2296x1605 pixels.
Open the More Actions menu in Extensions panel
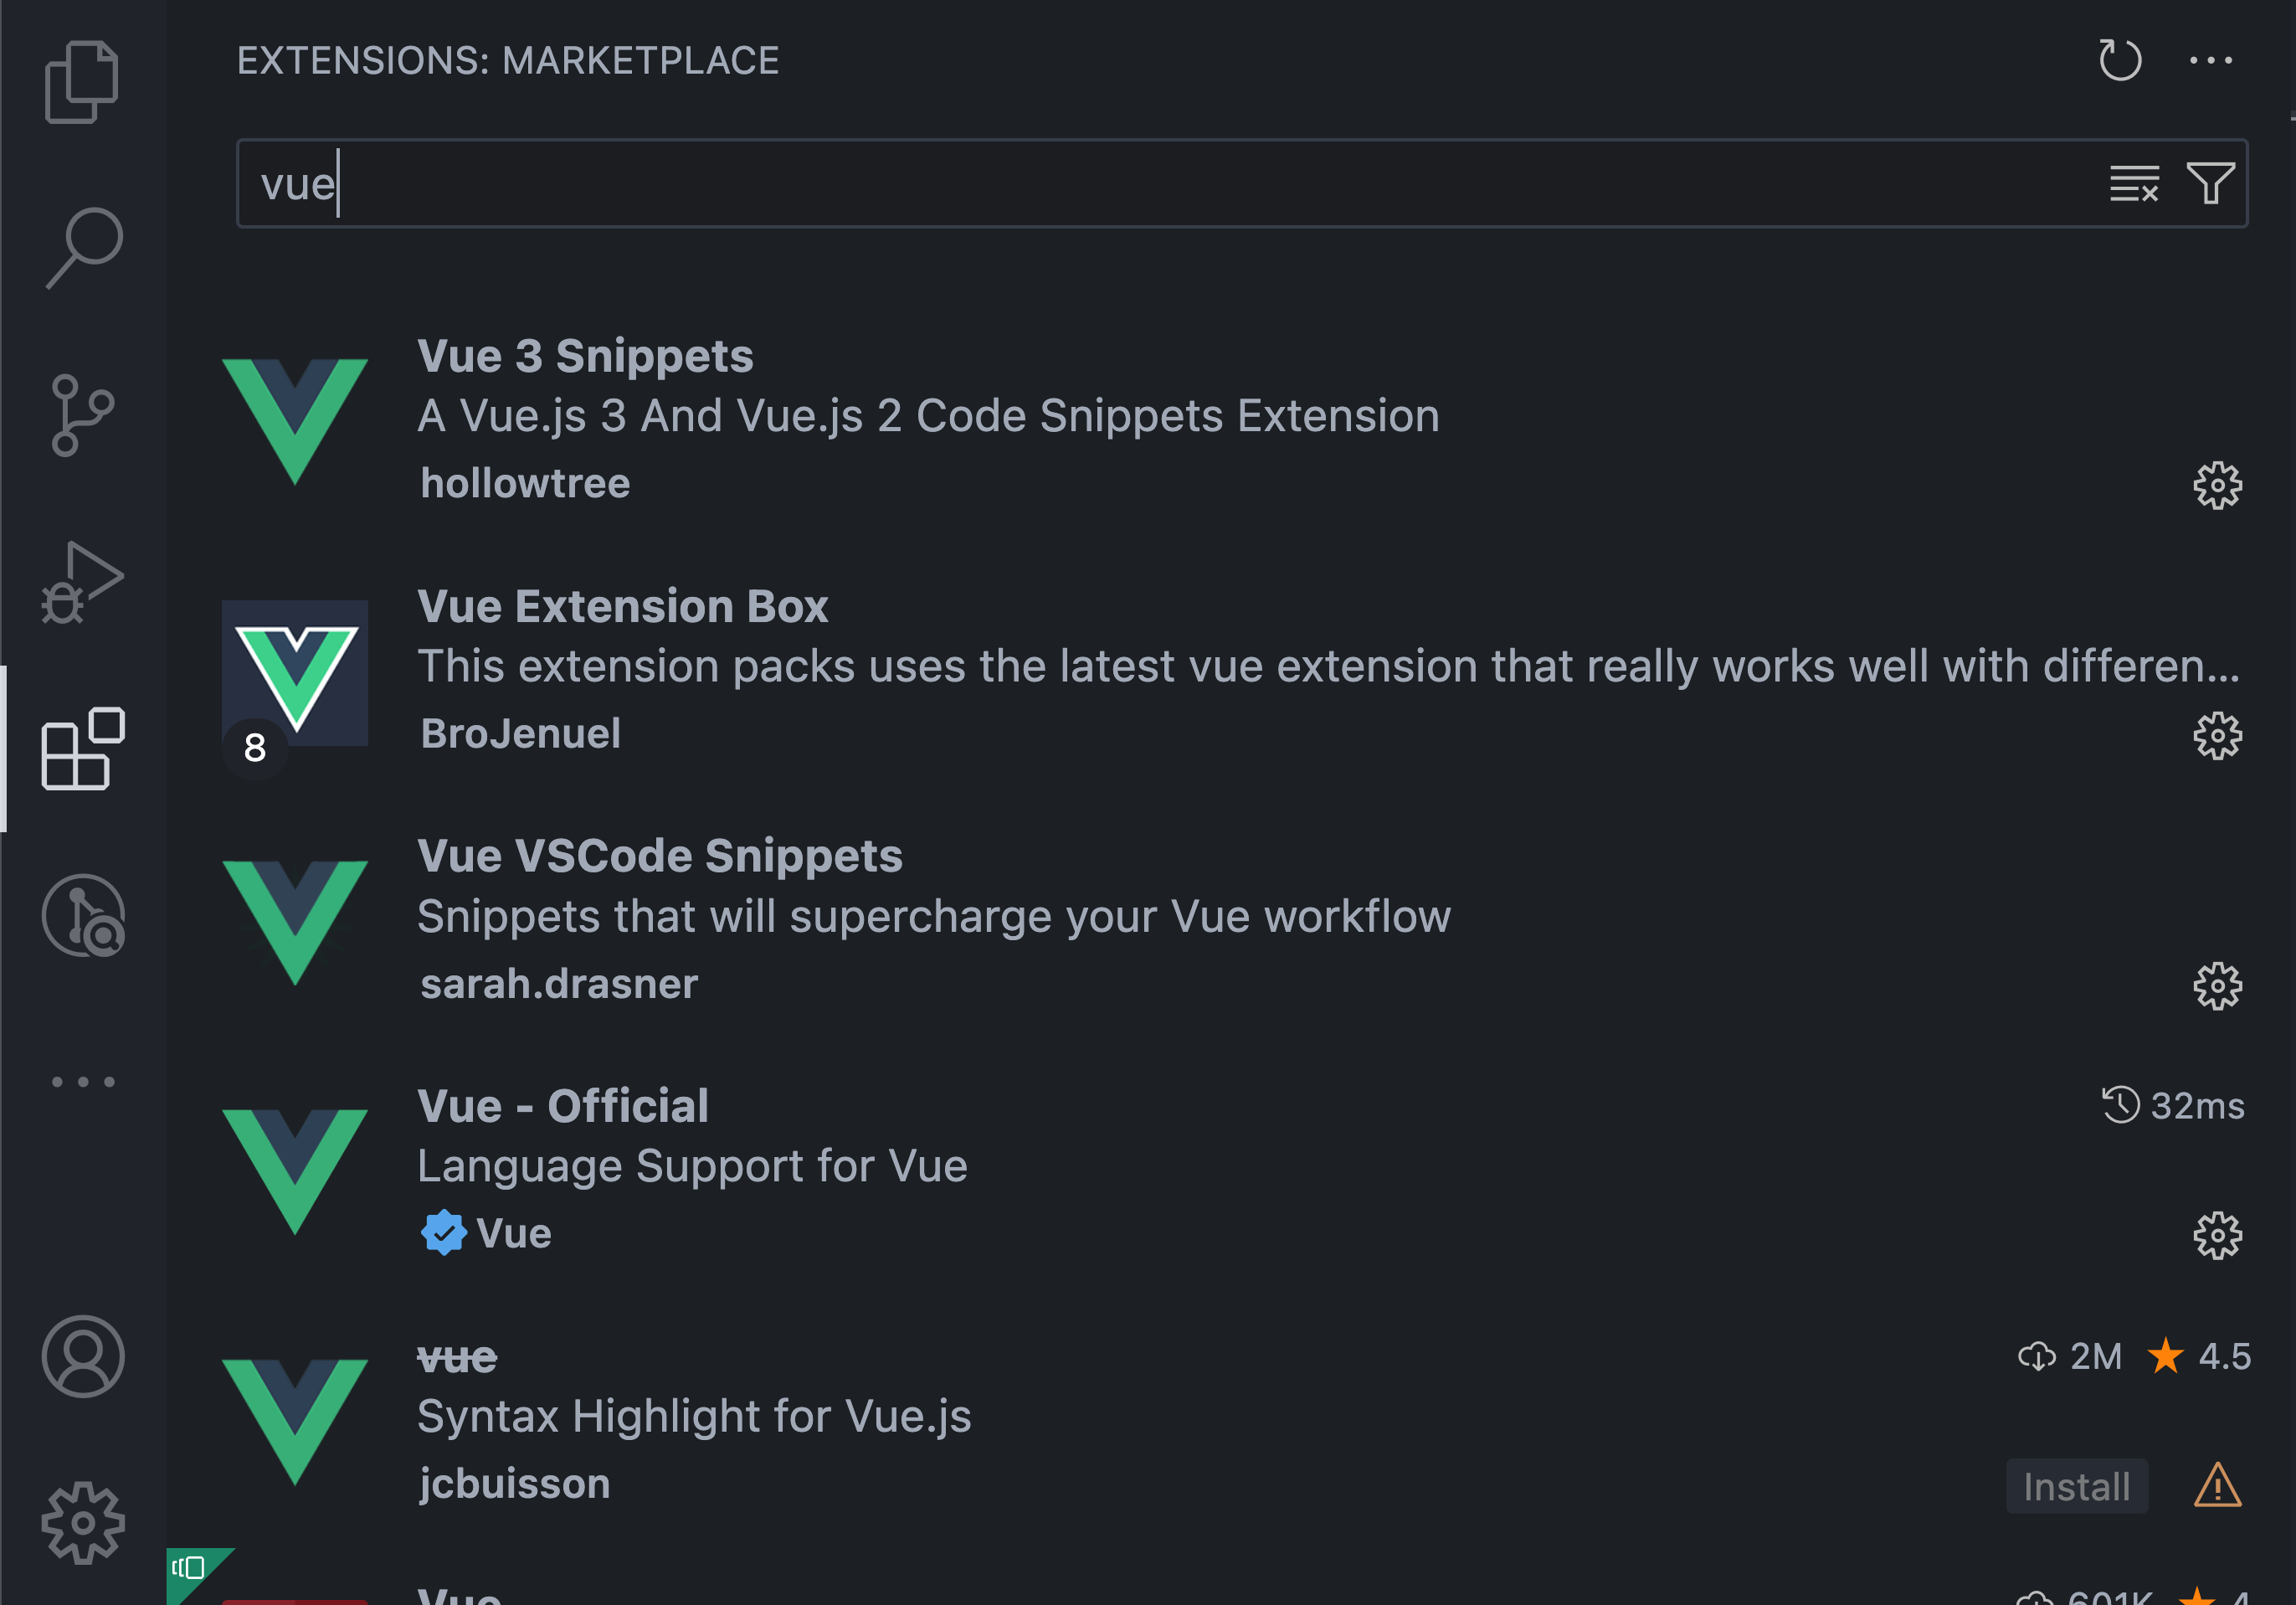2211,60
